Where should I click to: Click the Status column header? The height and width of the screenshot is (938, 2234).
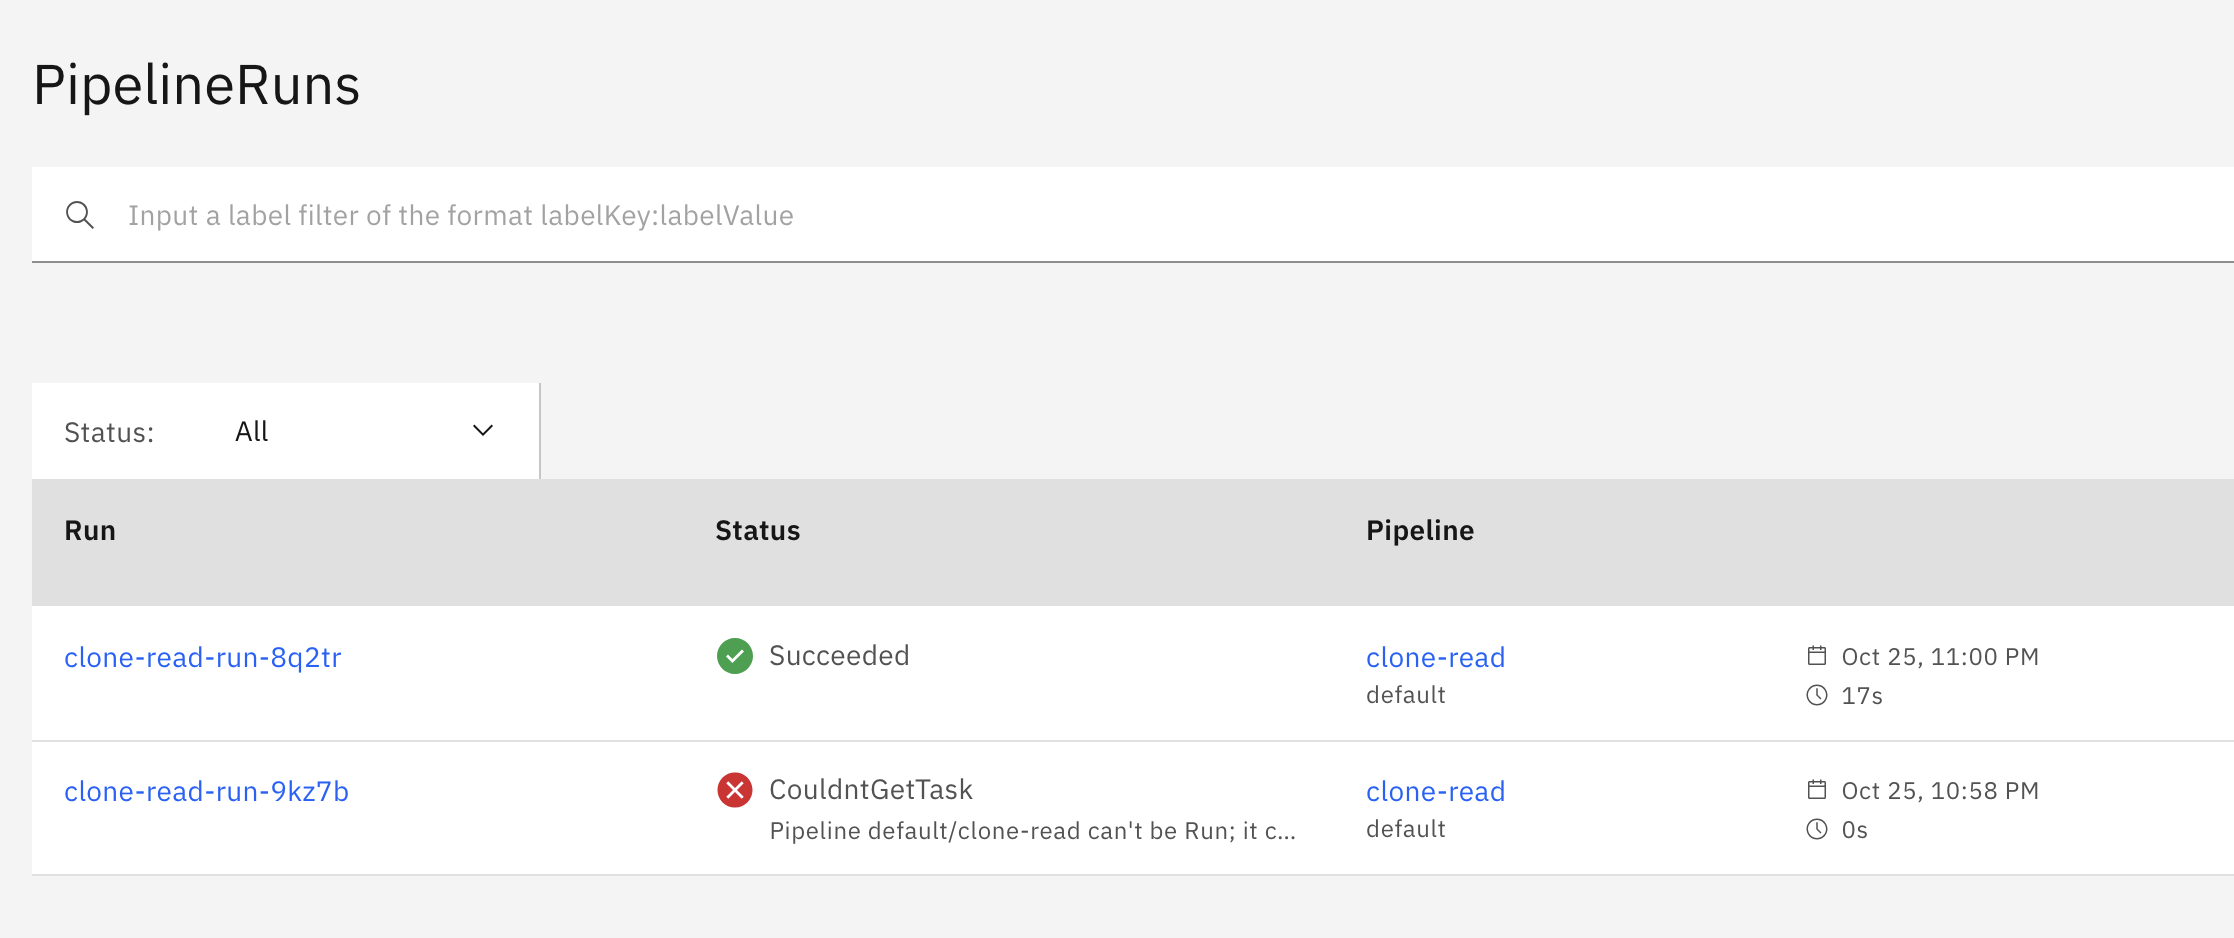[757, 531]
